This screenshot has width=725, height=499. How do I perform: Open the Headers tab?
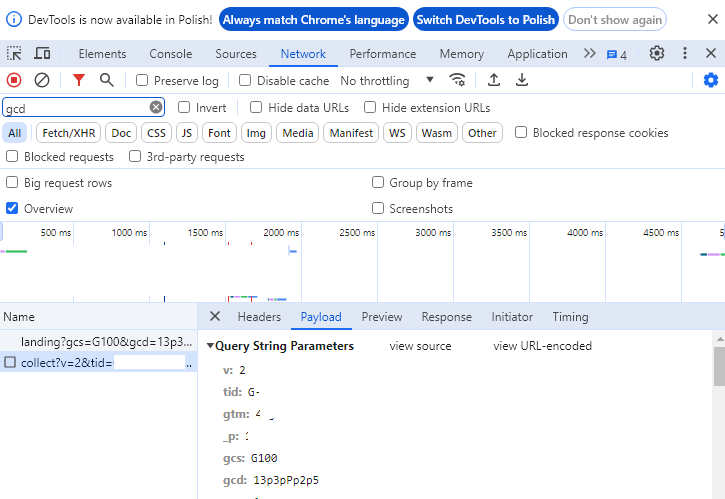(259, 317)
